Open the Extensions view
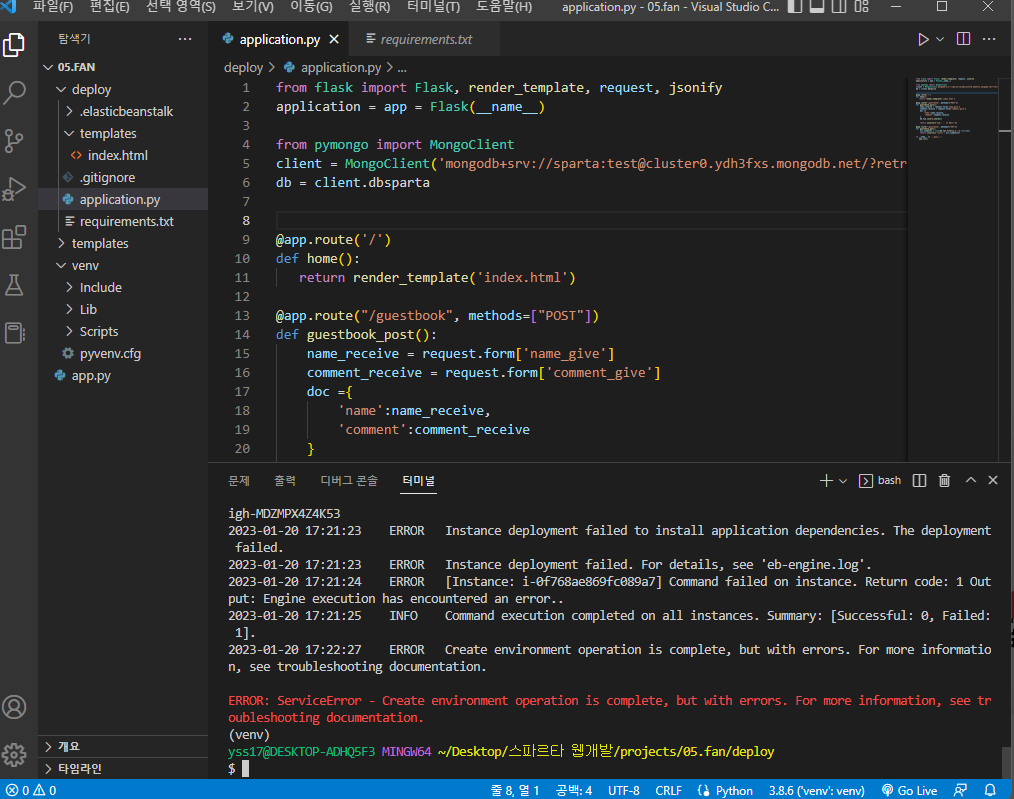Image resolution: width=1014 pixels, height=799 pixels. 14,237
